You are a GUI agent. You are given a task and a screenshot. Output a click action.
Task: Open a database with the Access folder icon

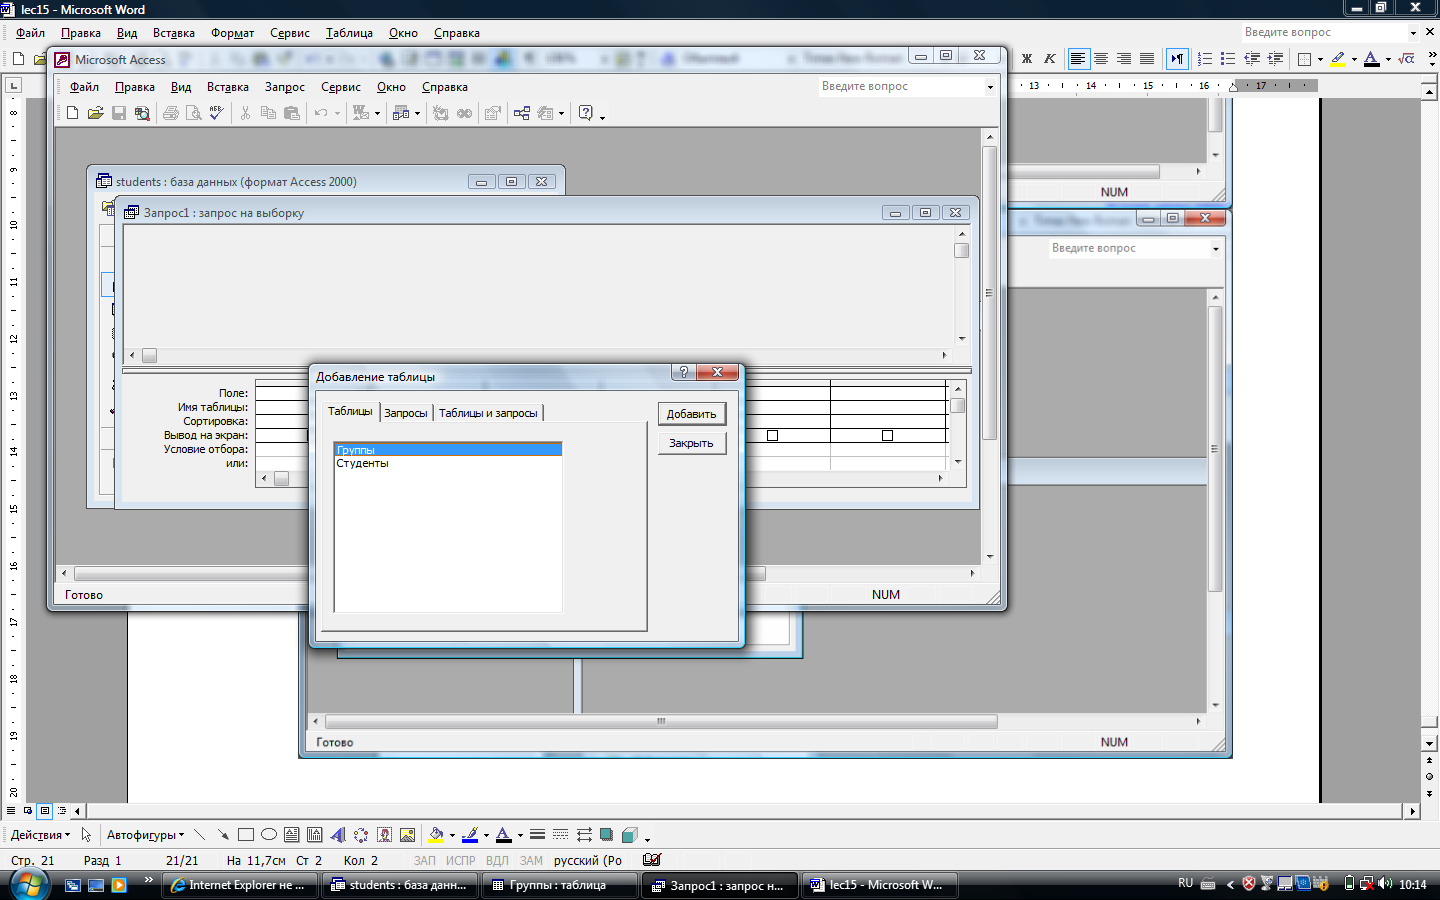96,113
